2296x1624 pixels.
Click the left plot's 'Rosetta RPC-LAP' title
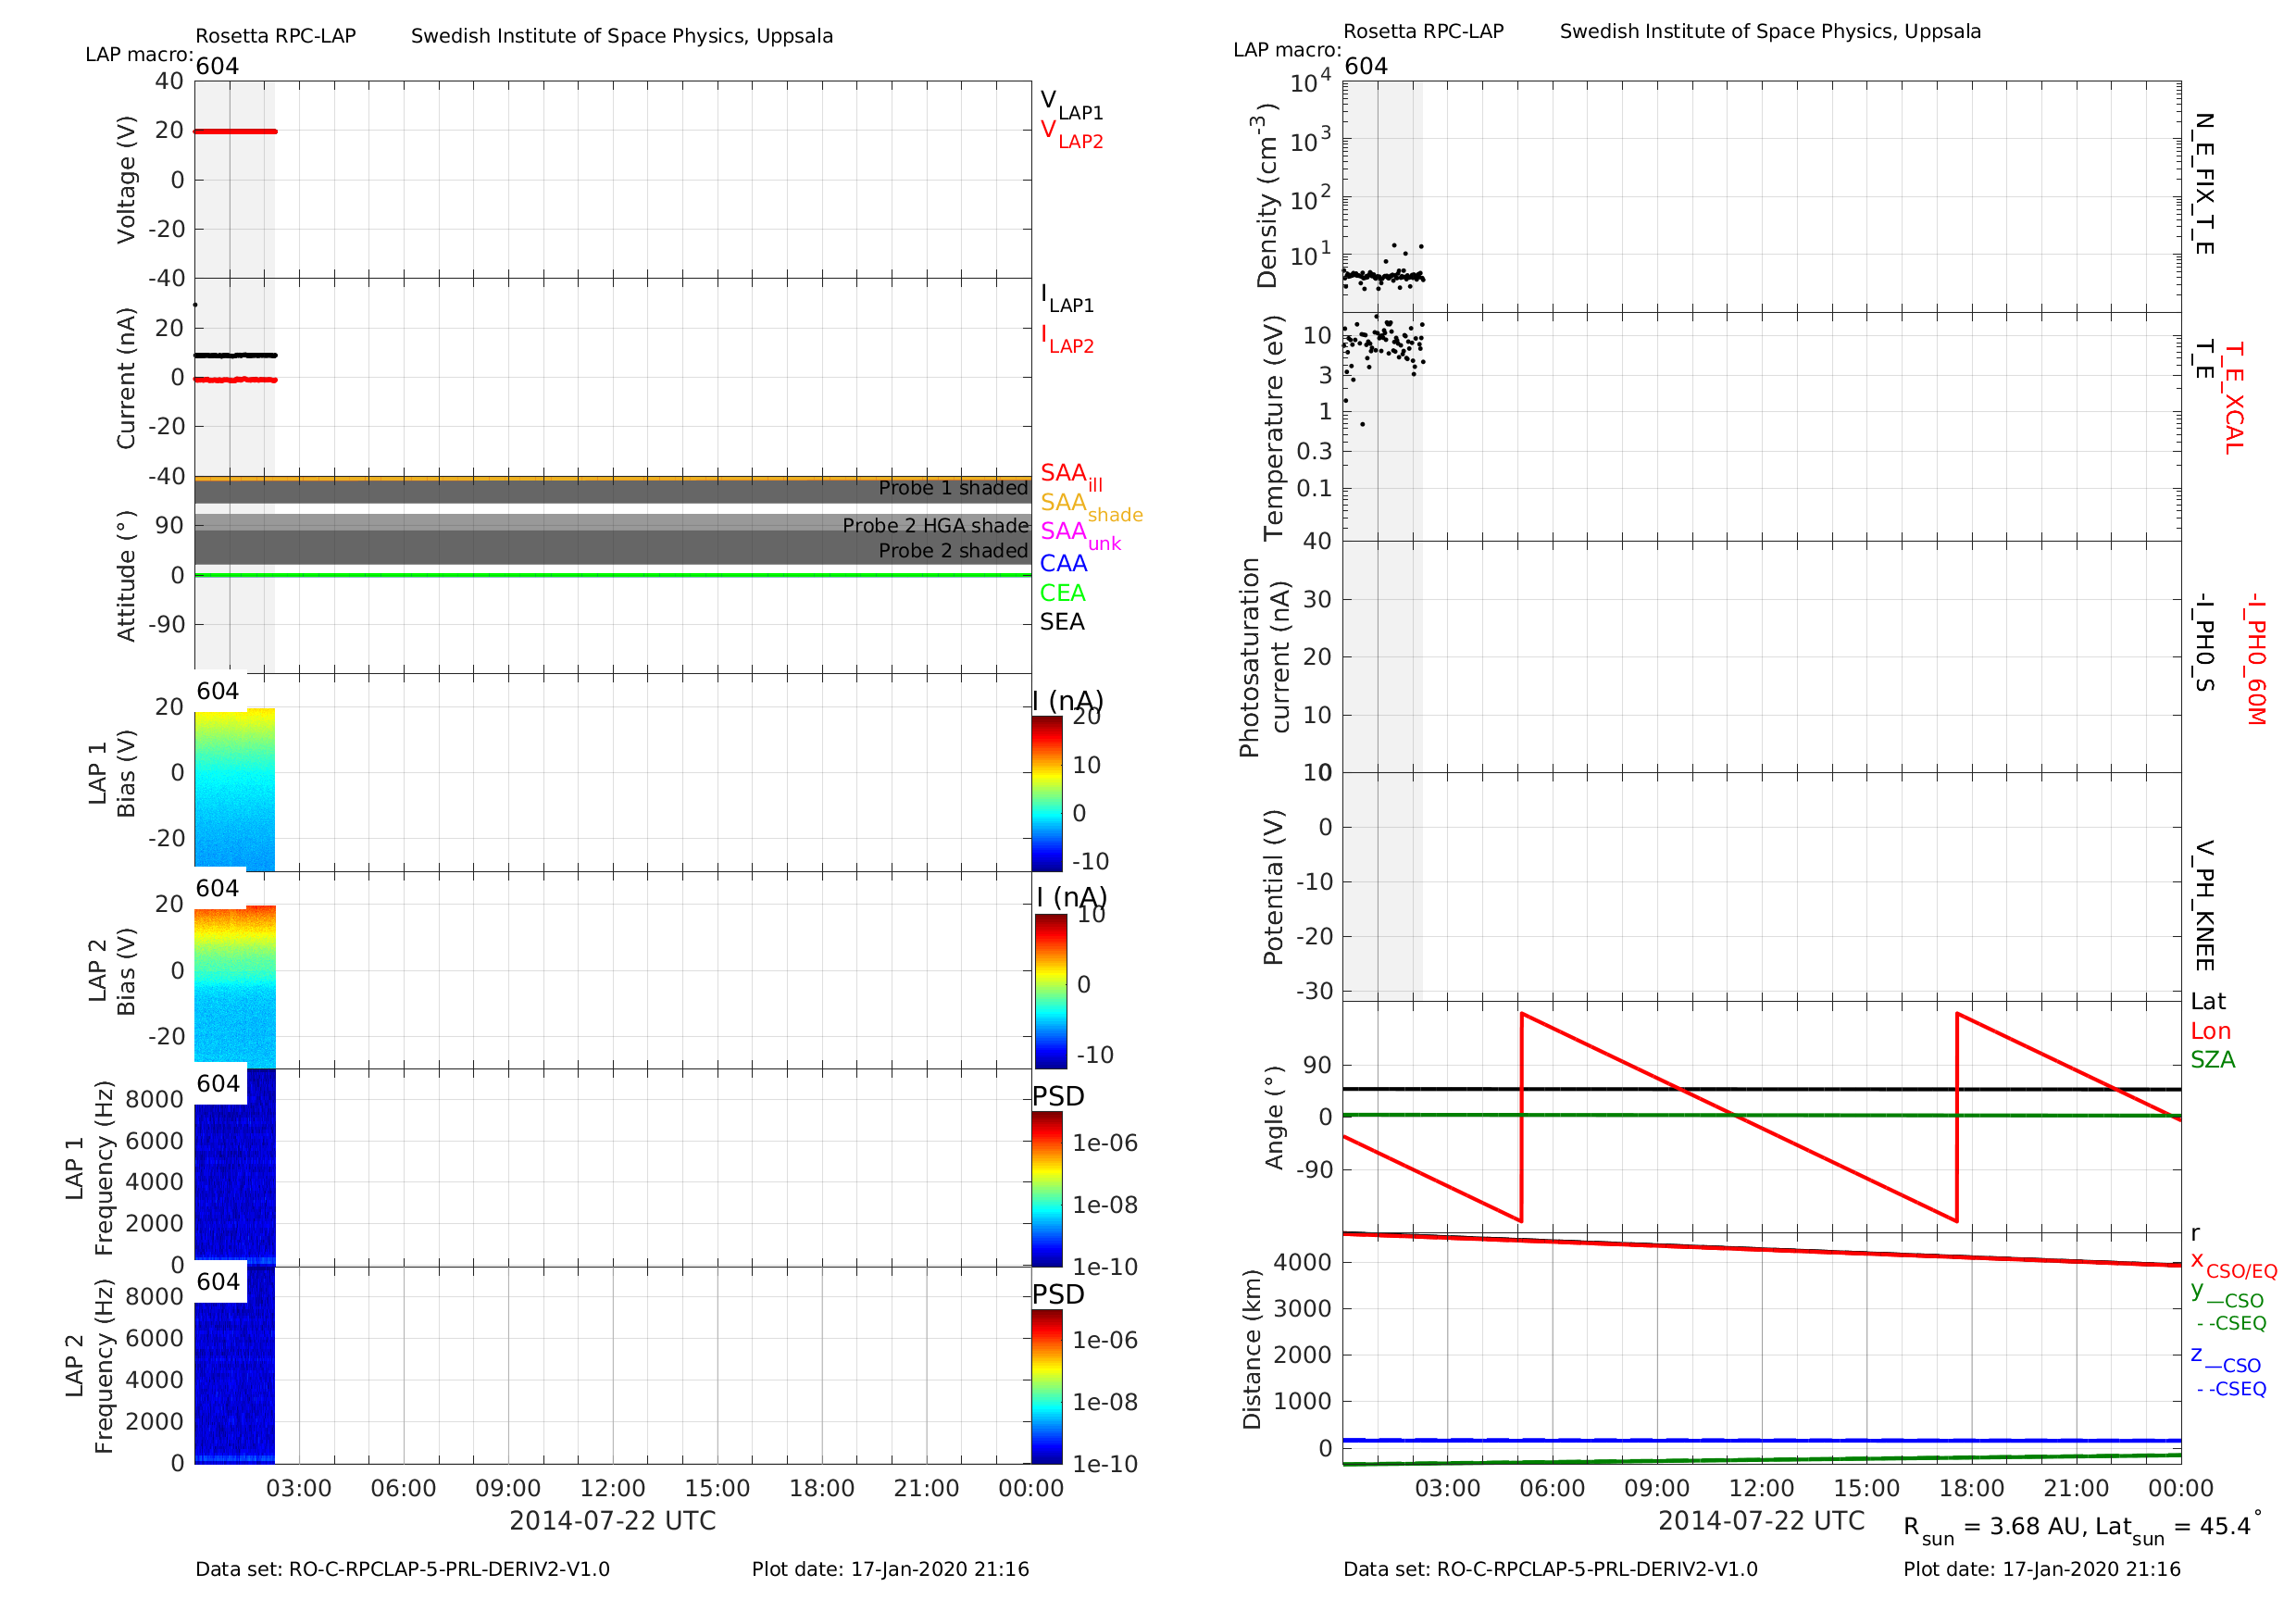click(x=275, y=36)
